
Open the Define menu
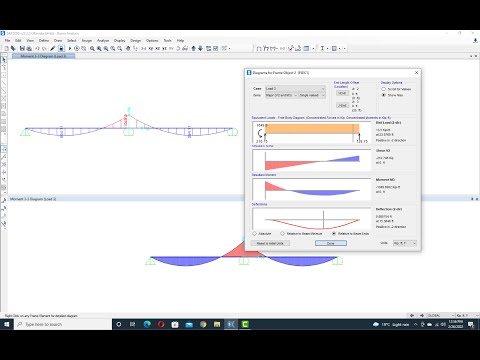coord(44,40)
